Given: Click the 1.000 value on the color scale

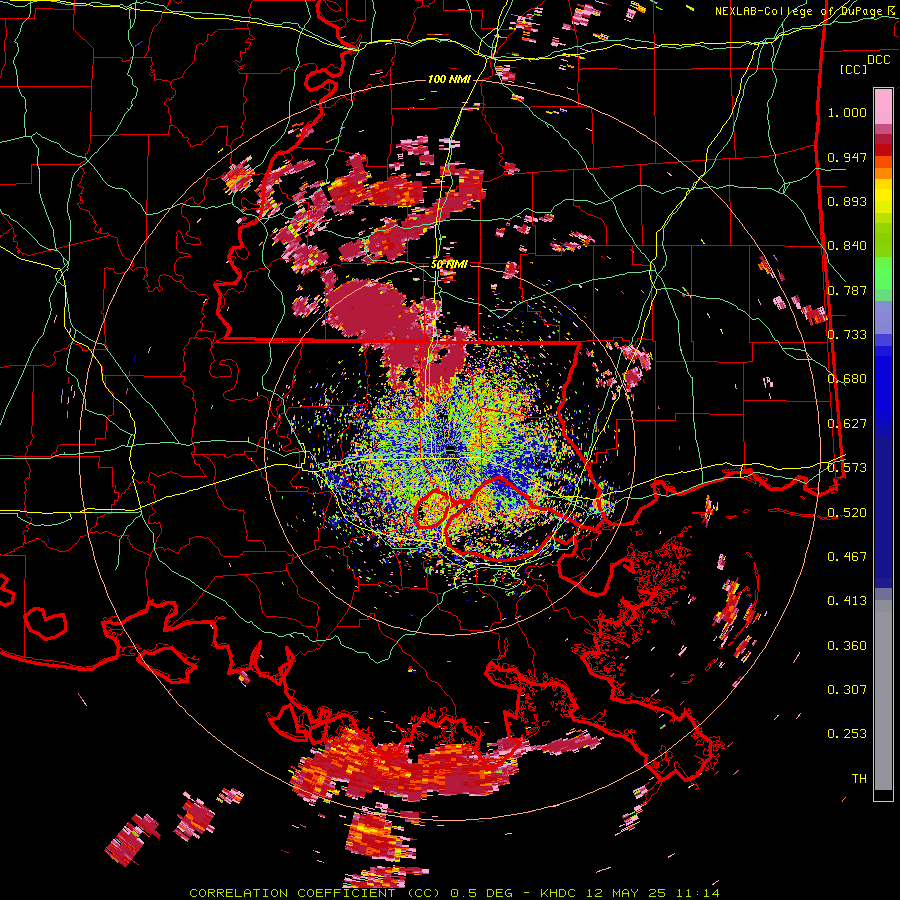Looking at the screenshot, I should tap(847, 112).
